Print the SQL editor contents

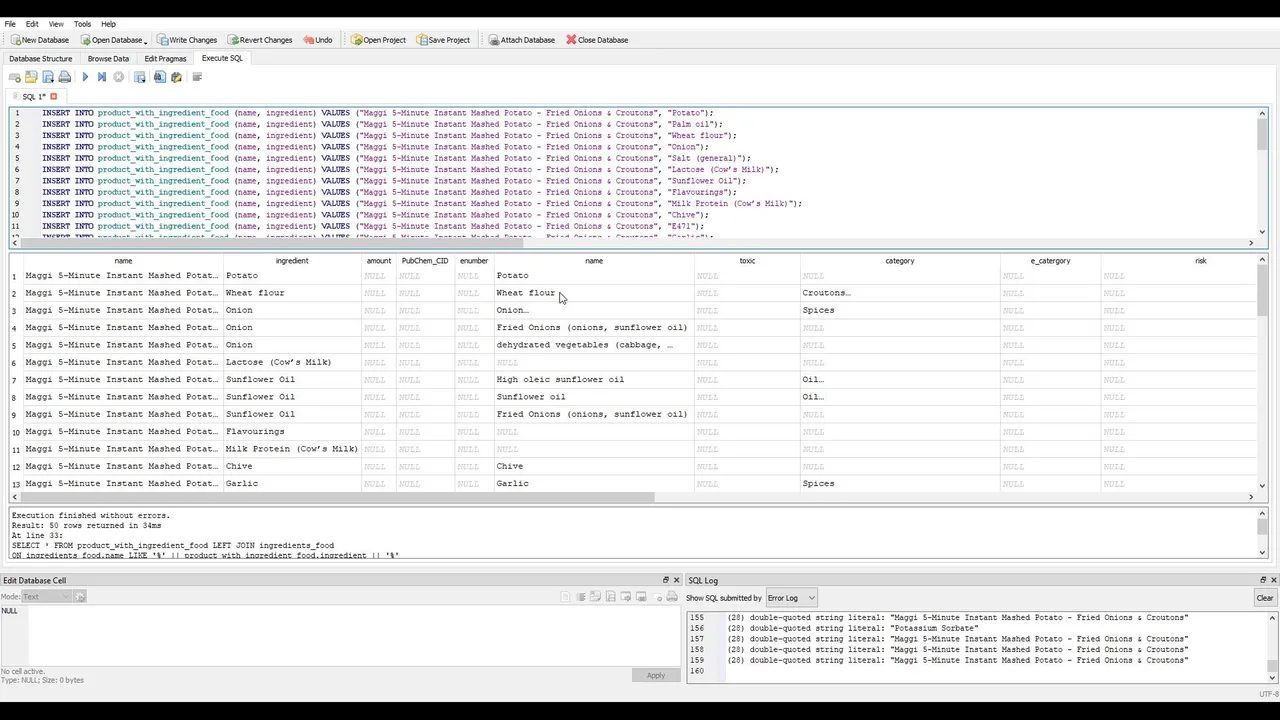tap(65, 77)
